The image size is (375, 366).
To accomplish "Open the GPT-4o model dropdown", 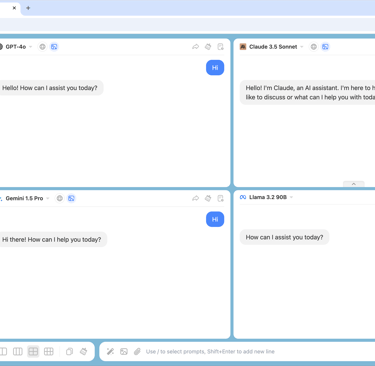I will pyautogui.click(x=31, y=47).
